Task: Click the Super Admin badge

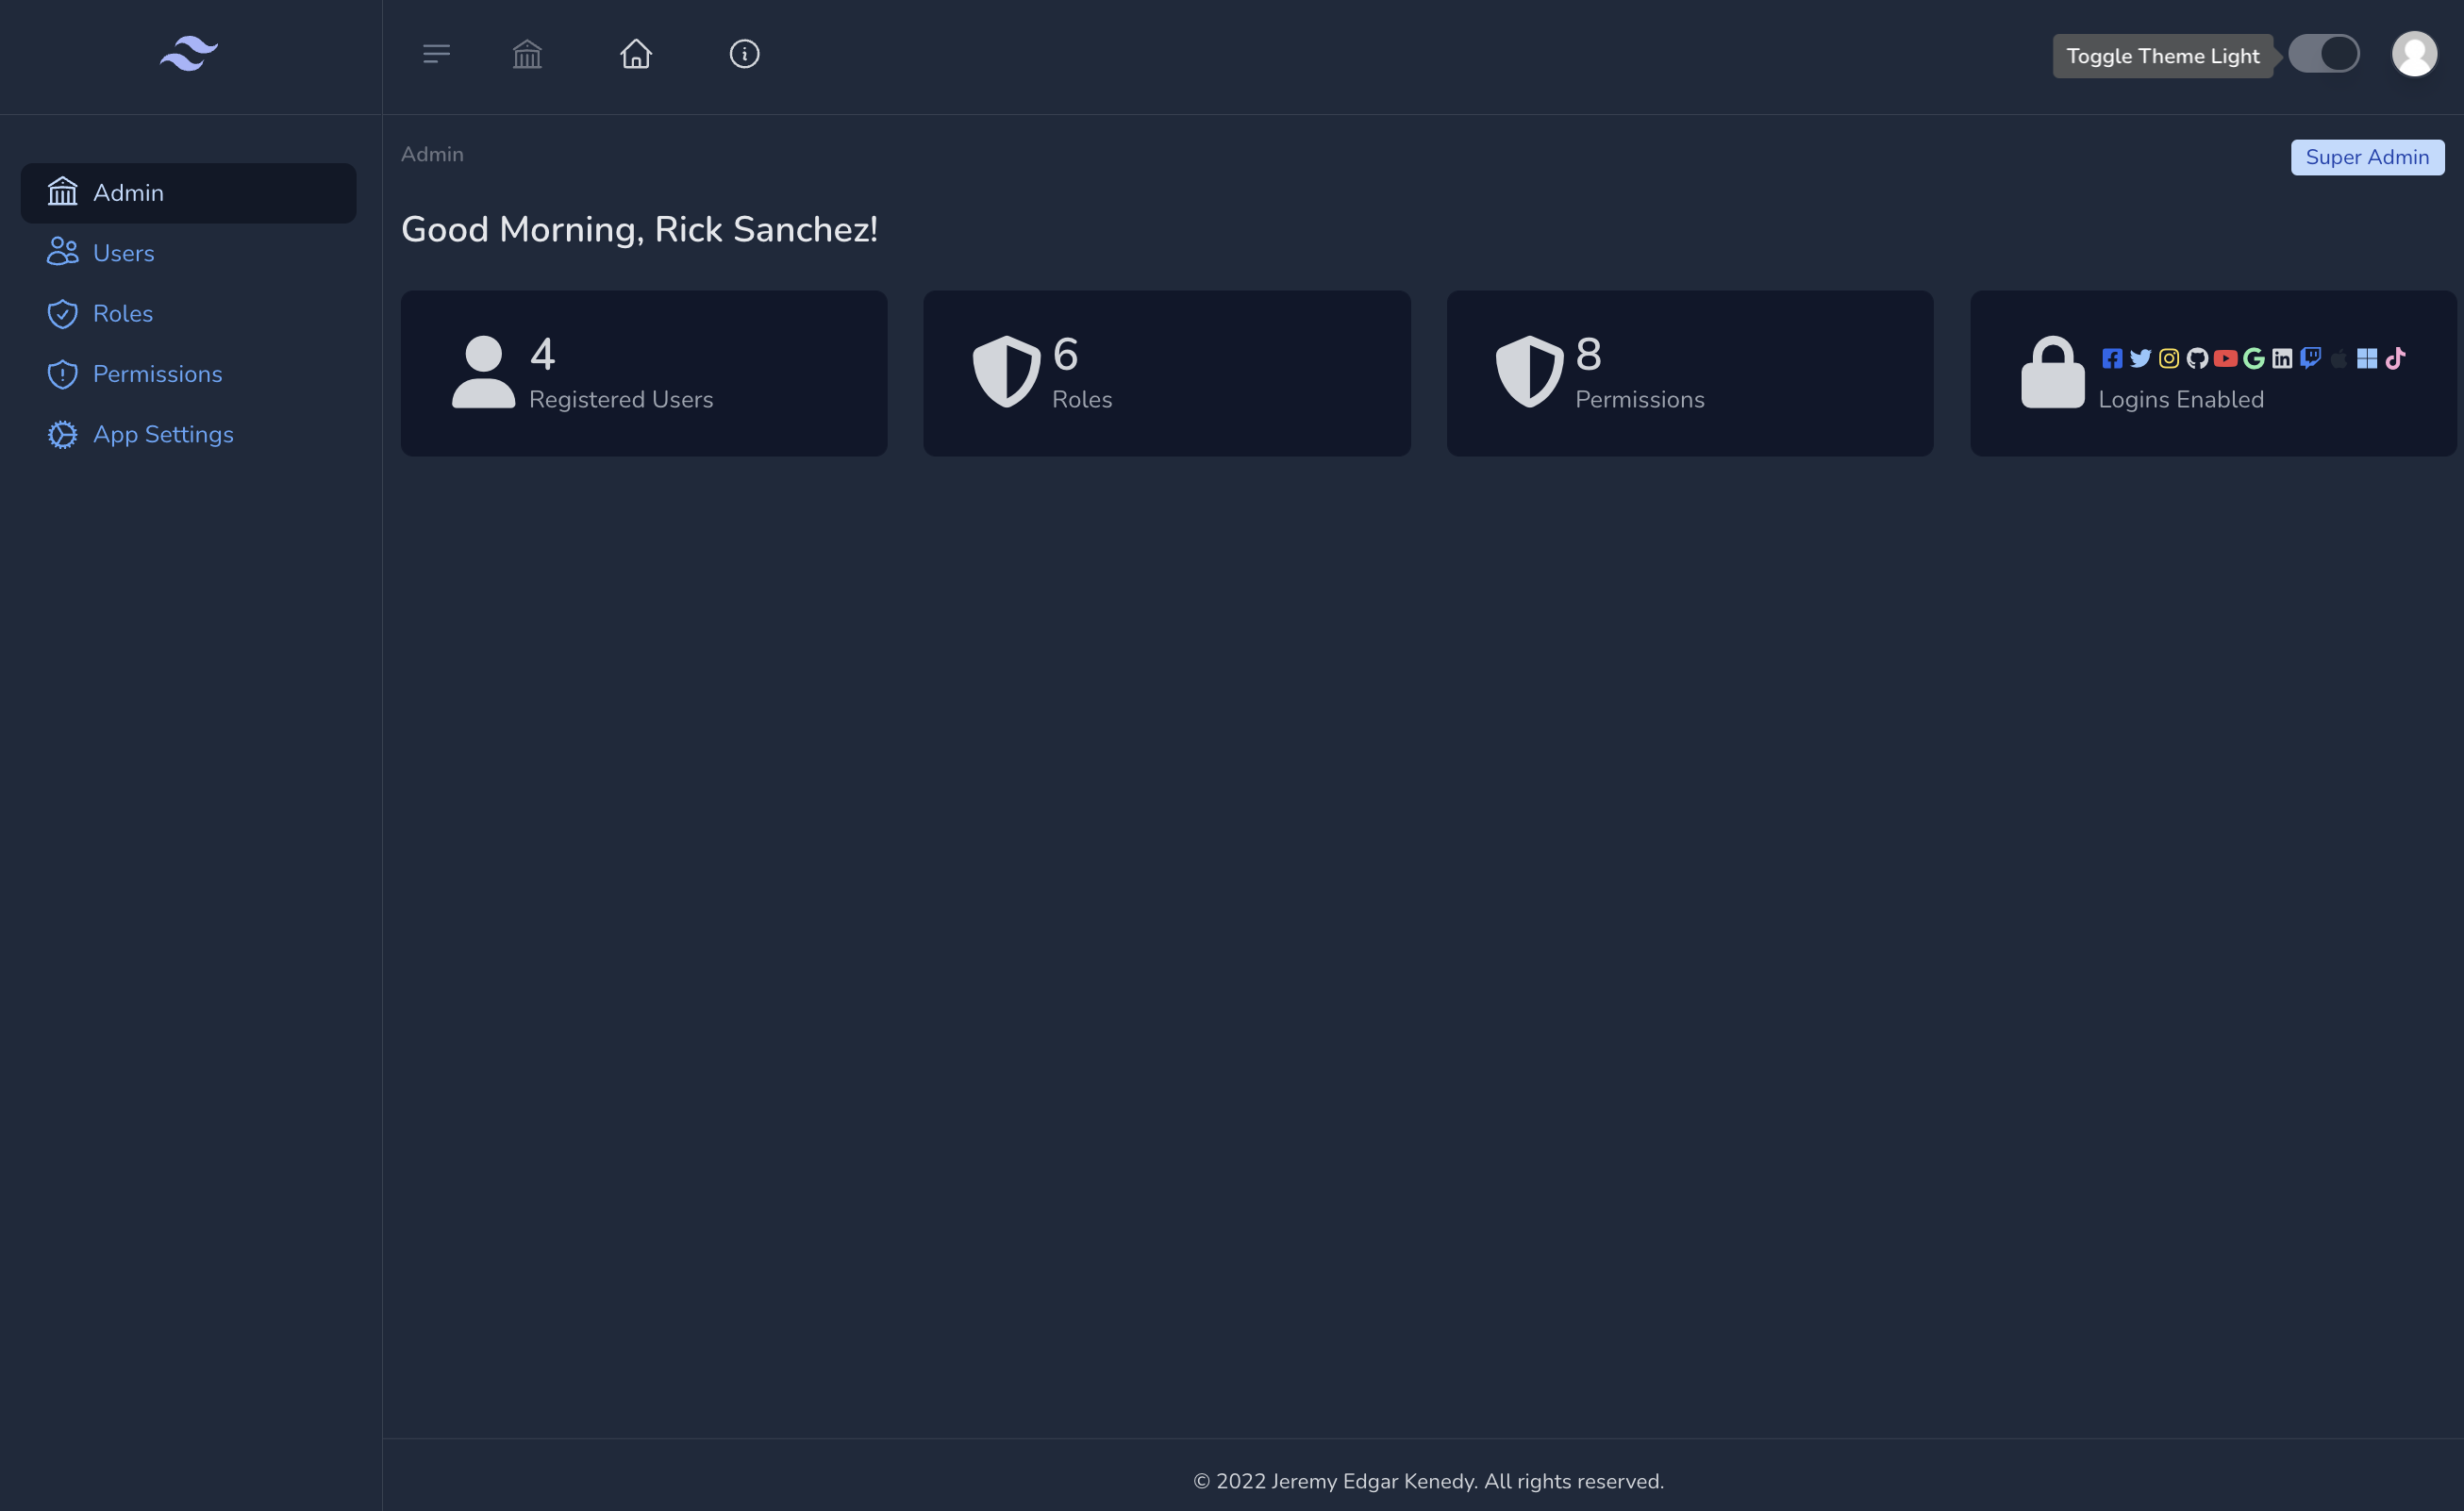Action: pyautogui.click(x=2367, y=157)
